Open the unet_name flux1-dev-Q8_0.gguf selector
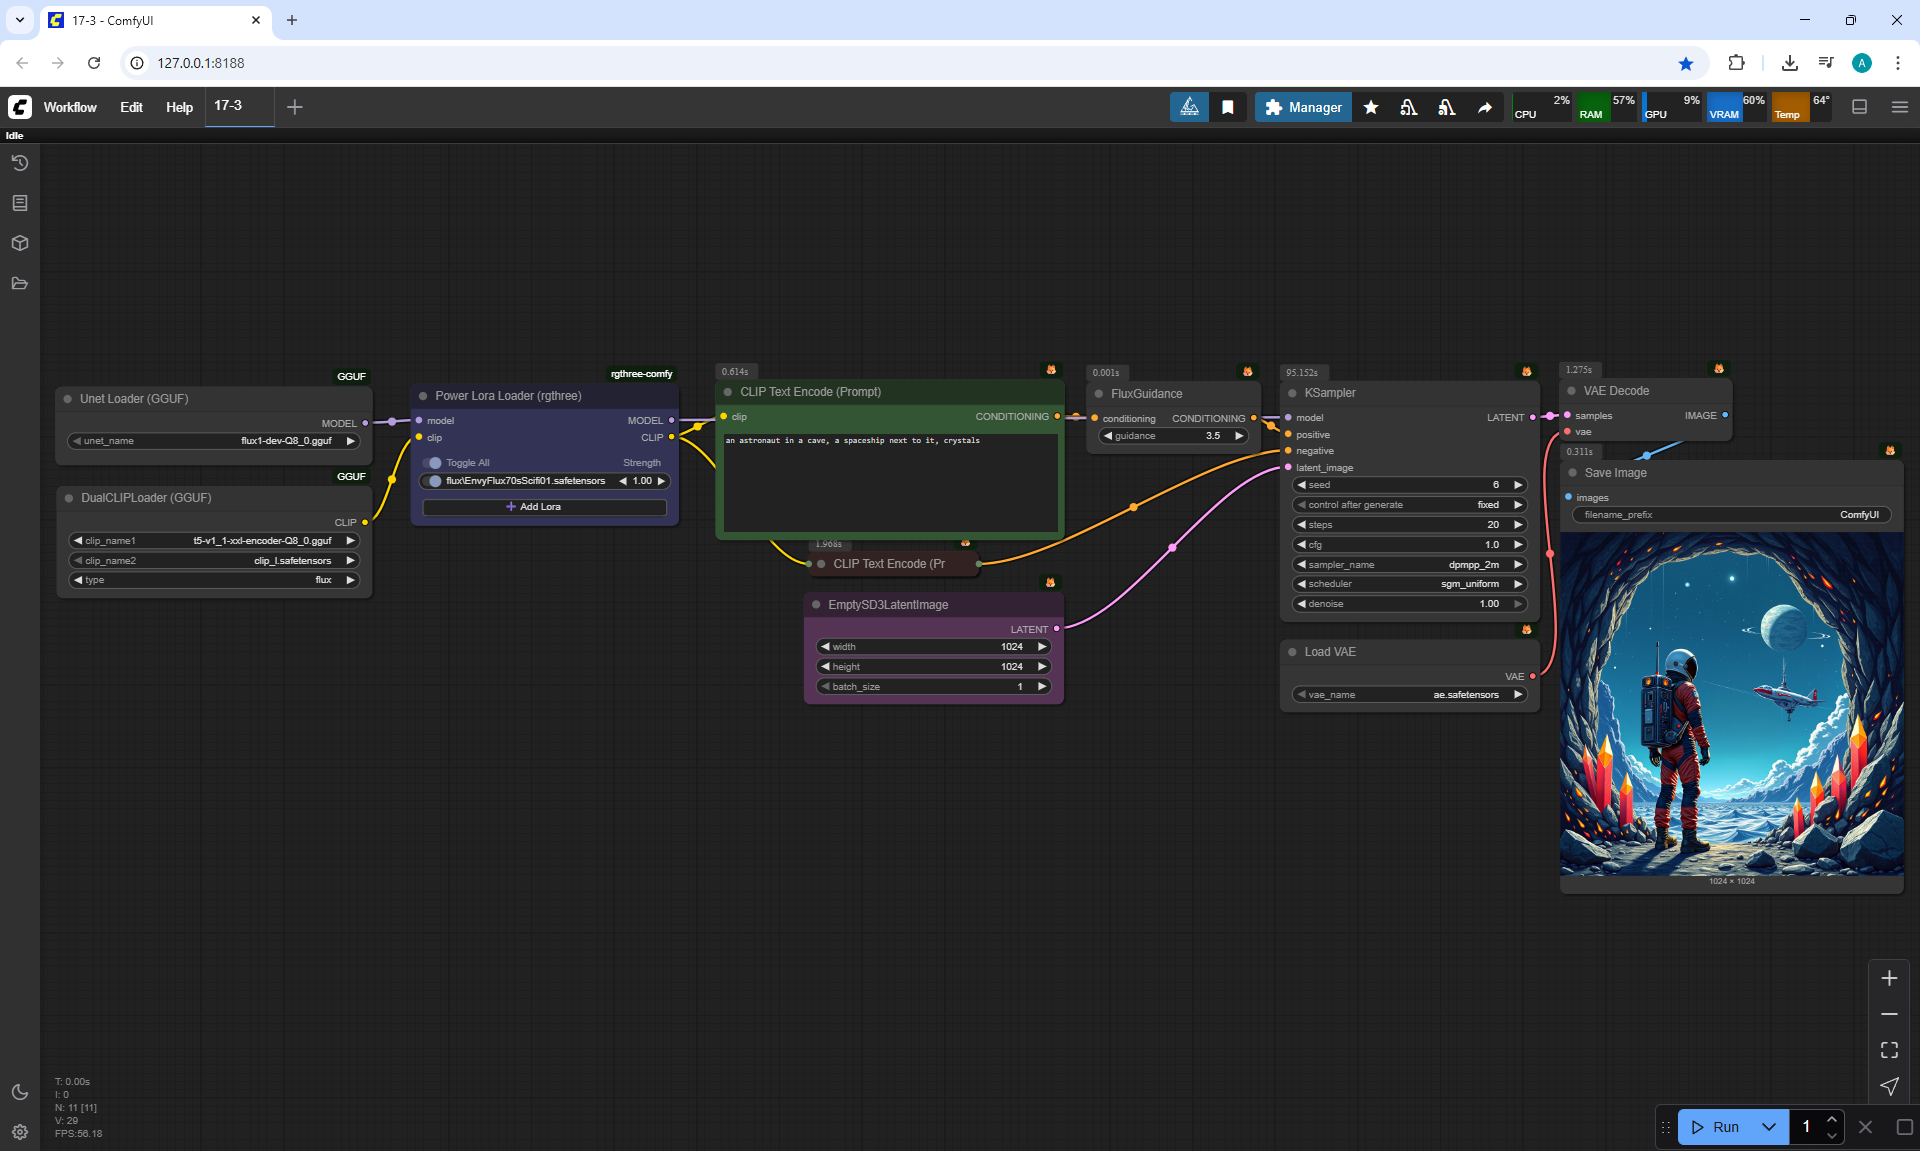 tap(214, 441)
